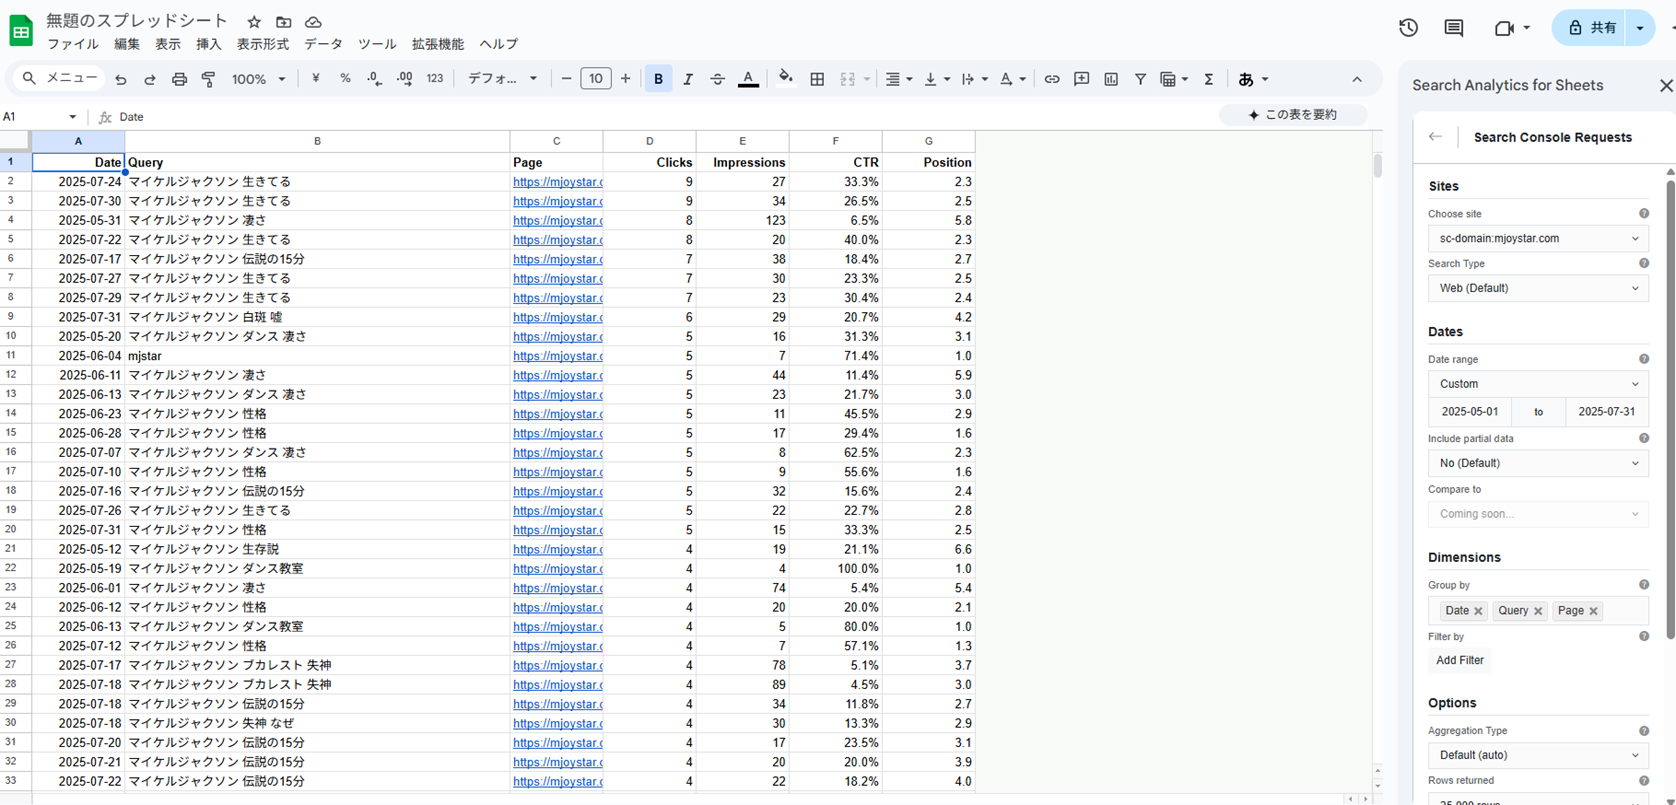Screen dimensions: 1676x805
Task: Select the paint format tool
Action: point(208,79)
